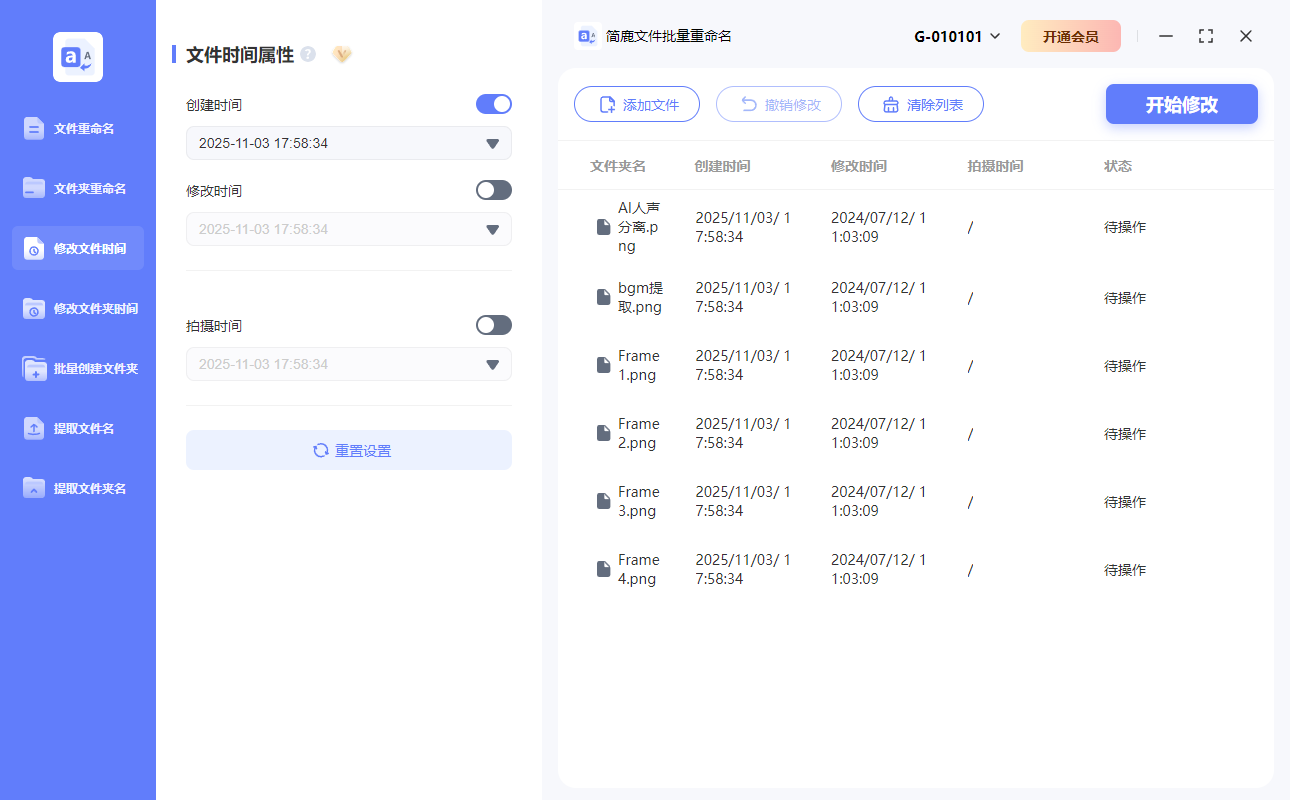Disable the 创建时间 toggle
The height and width of the screenshot is (800, 1290).
pos(493,104)
